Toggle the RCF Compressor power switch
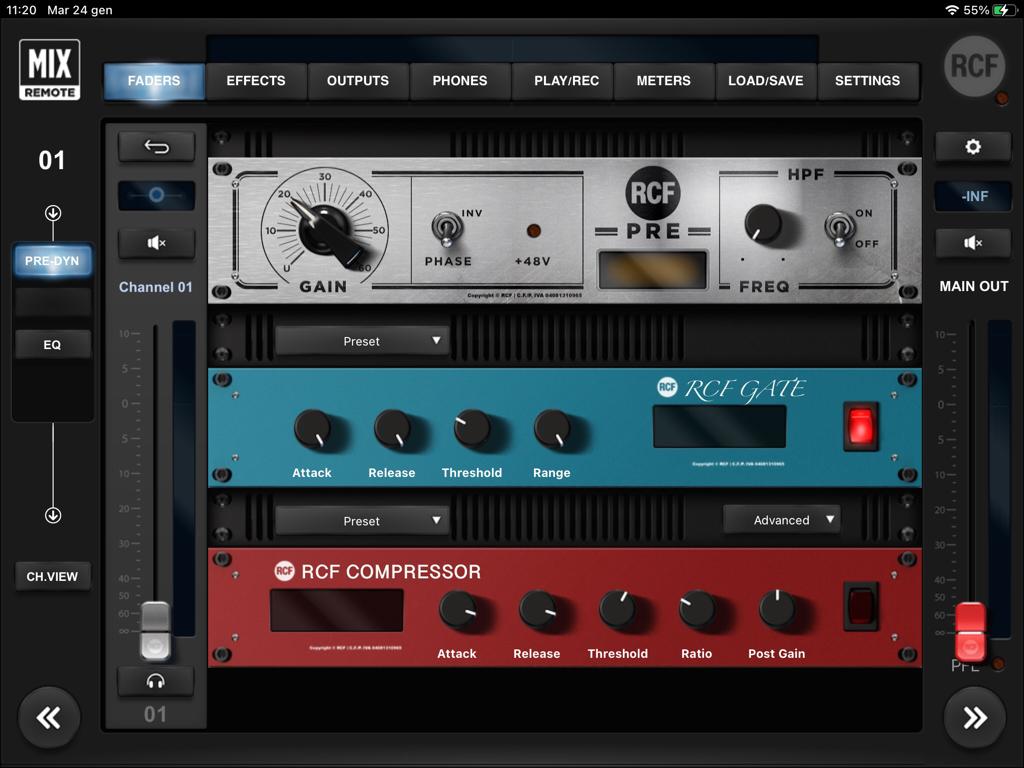This screenshot has height=768, width=1024. point(861,606)
